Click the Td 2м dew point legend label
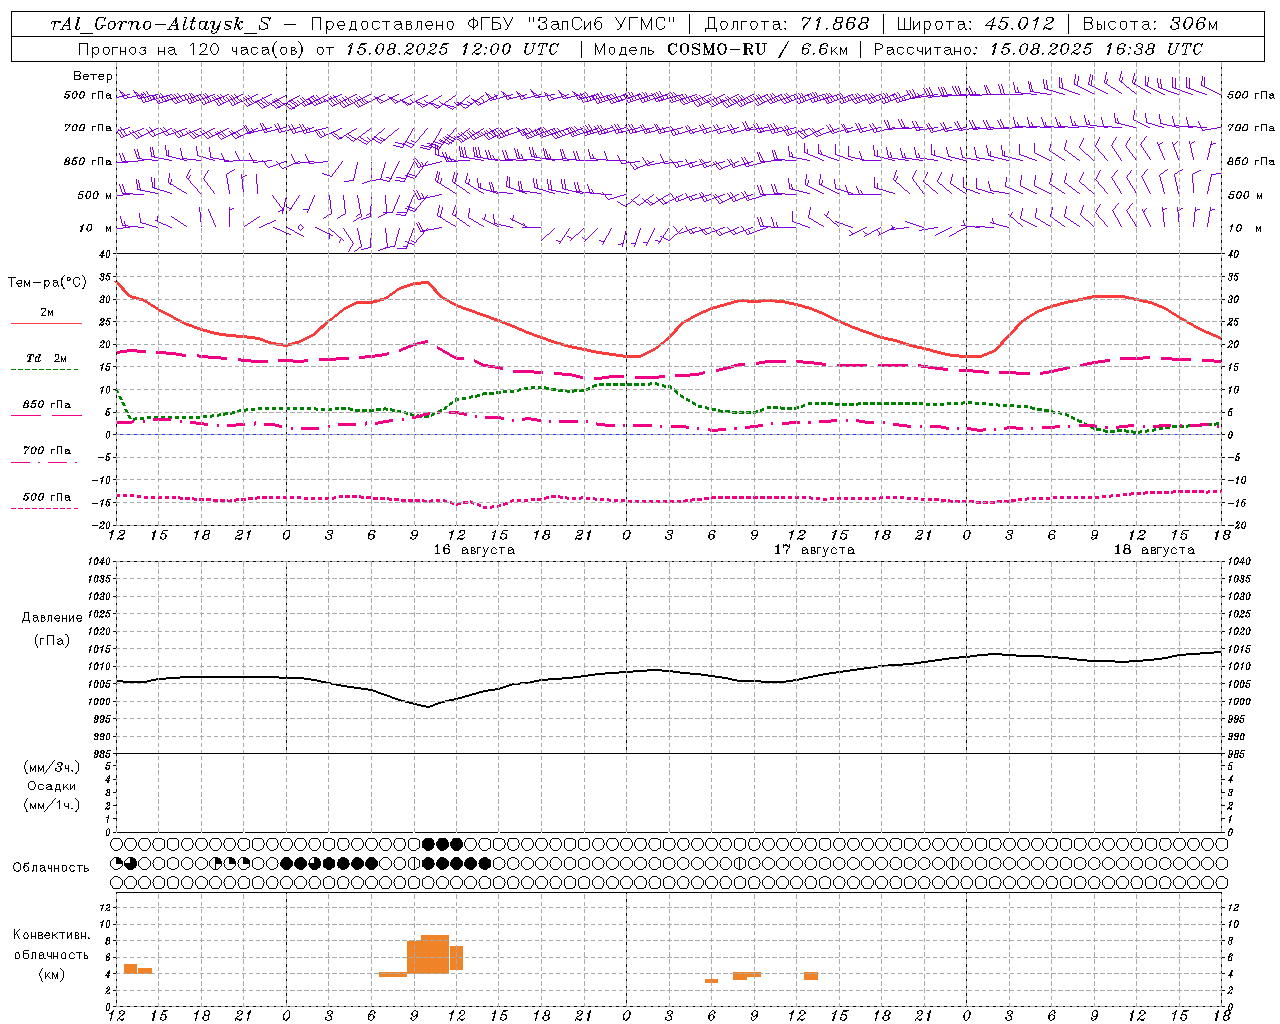 pos(47,358)
